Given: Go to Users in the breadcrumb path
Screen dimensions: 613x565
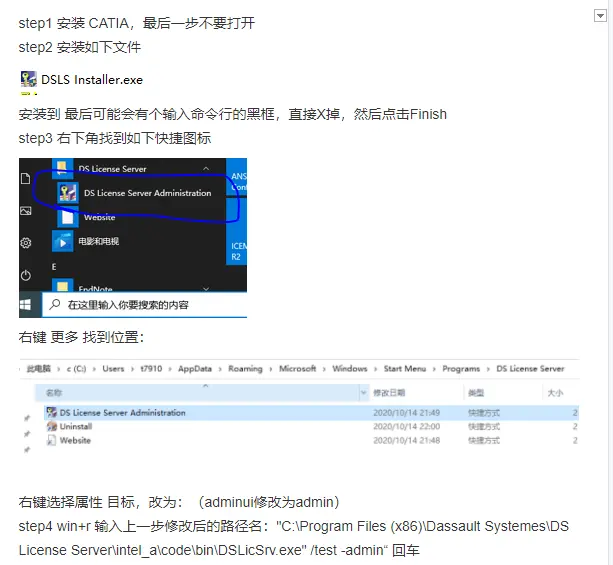Looking at the screenshot, I should point(113,369).
